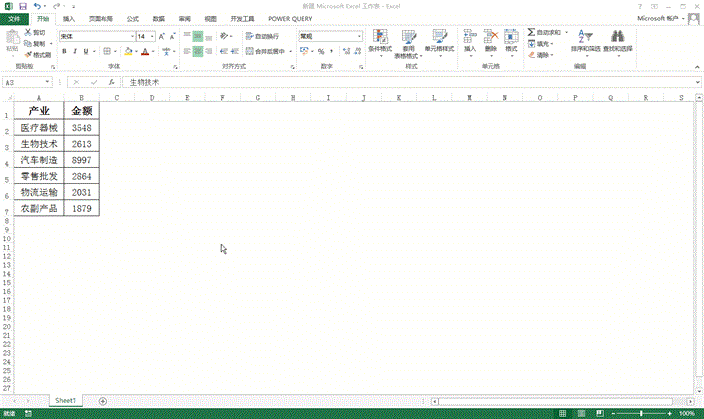Open the number format dropdown (常规)
The height and width of the screenshot is (419, 704).
point(358,36)
